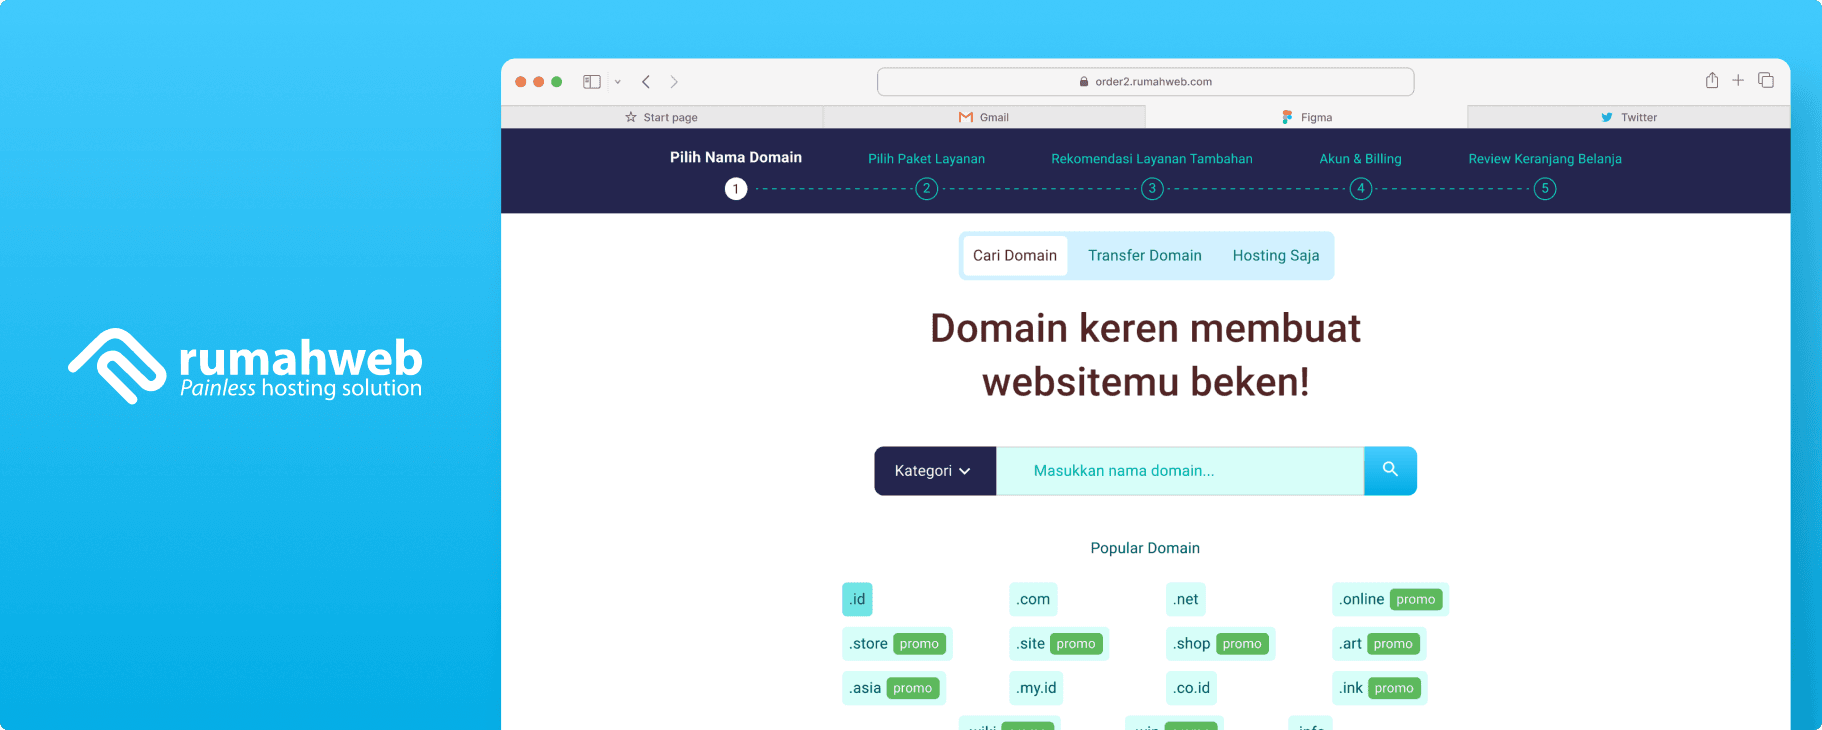1822x730 pixels.
Task: Choose the .store promo domain chip
Action: click(x=897, y=644)
